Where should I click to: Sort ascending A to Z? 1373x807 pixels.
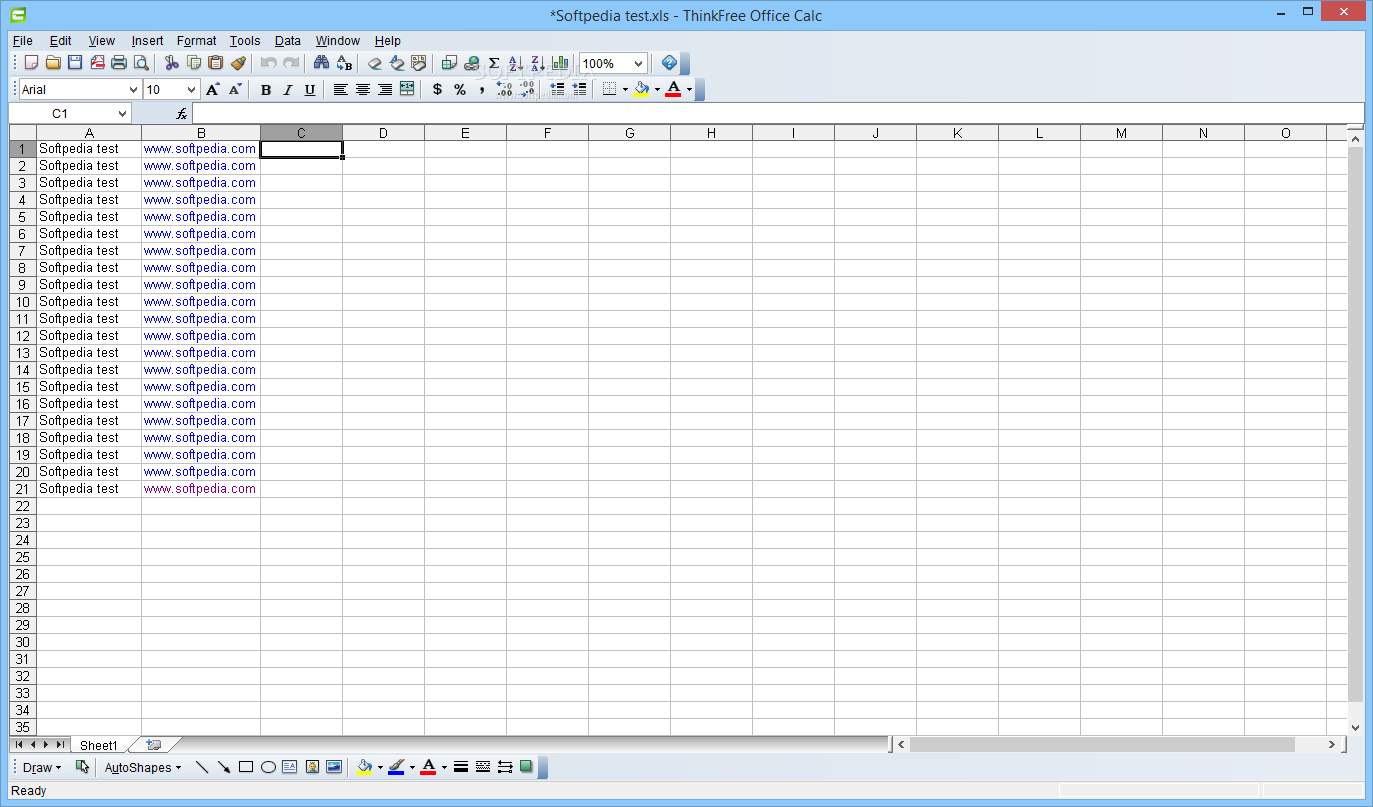pyautogui.click(x=516, y=63)
